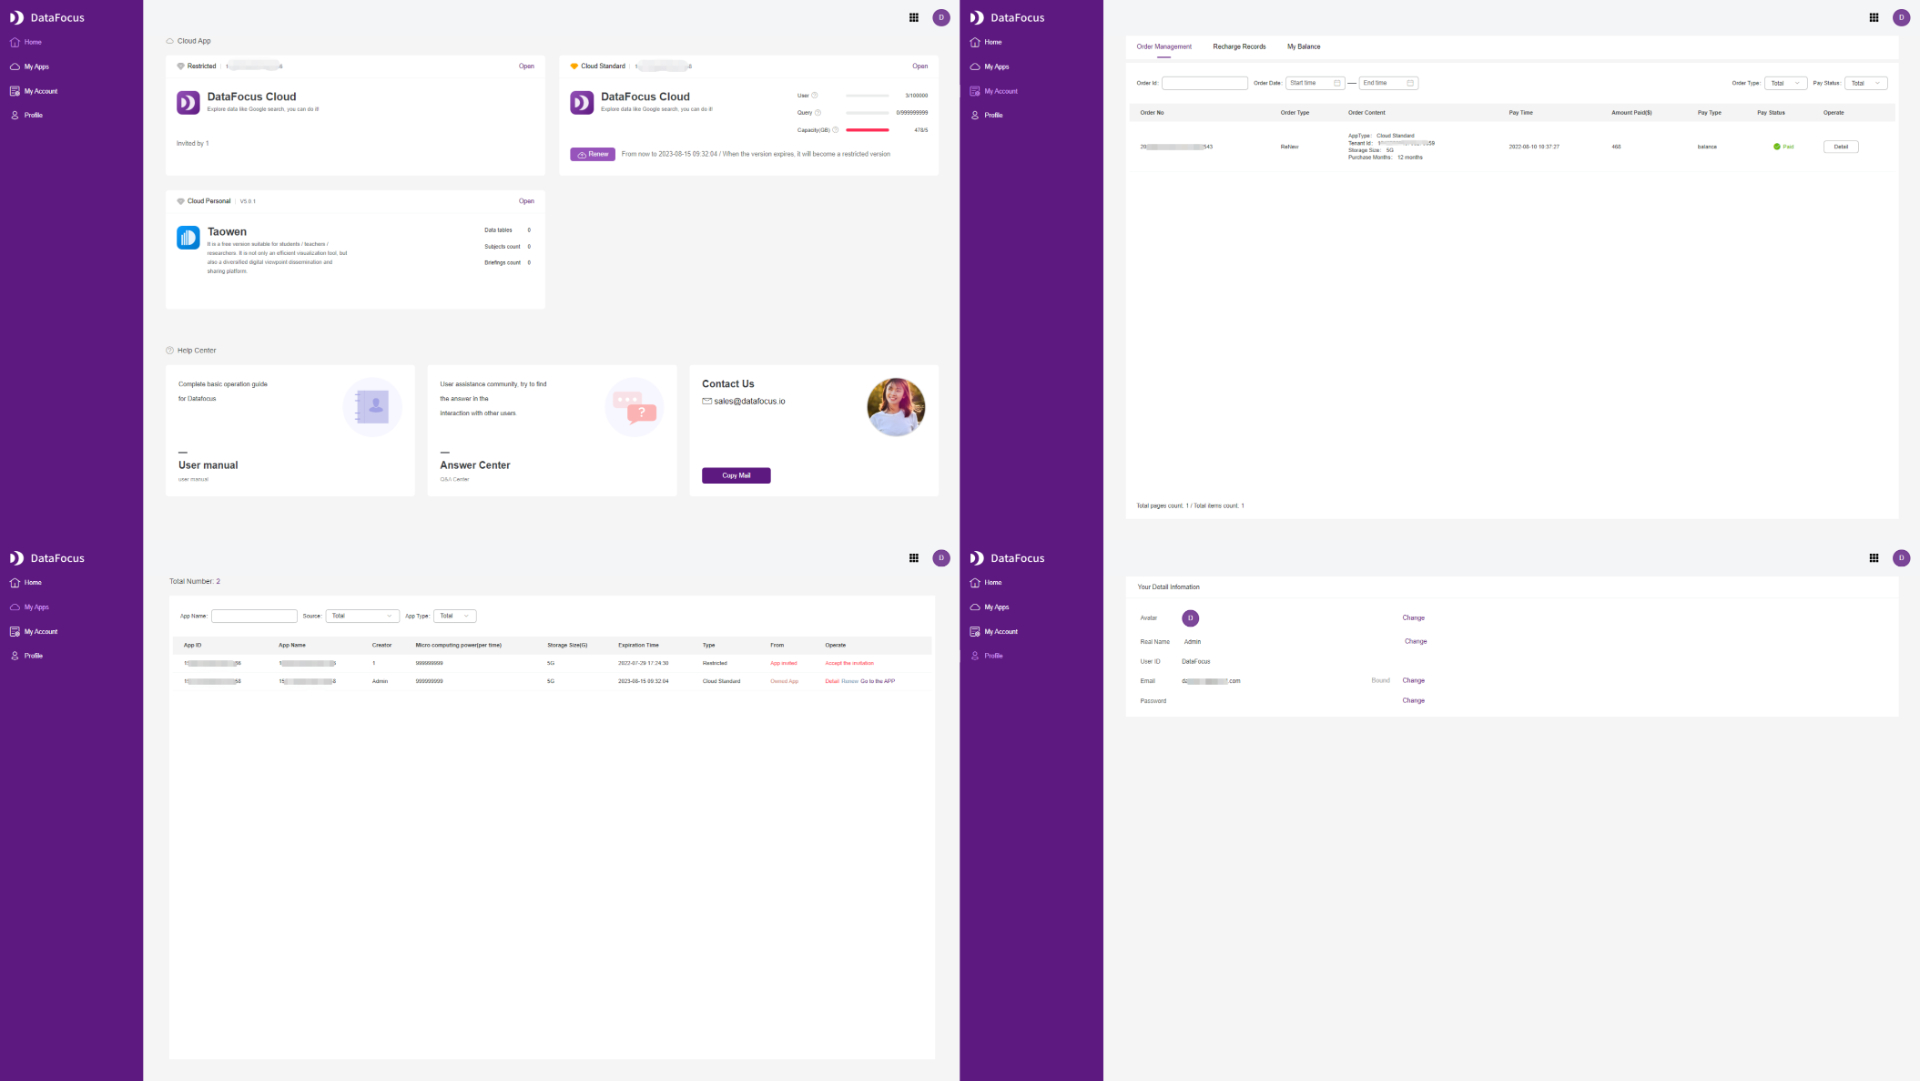Click Change next to Password
The width and height of the screenshot is (1920, 1081).
coord(1413,701)
